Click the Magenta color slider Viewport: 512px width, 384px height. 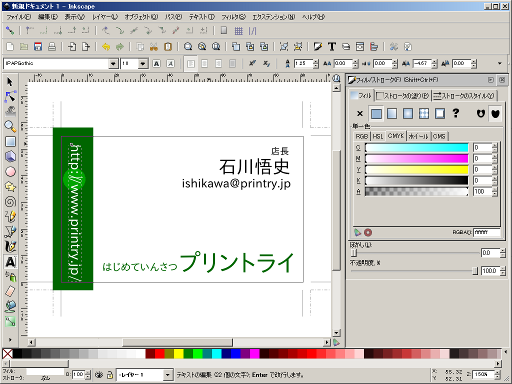(x=417, y=159)
